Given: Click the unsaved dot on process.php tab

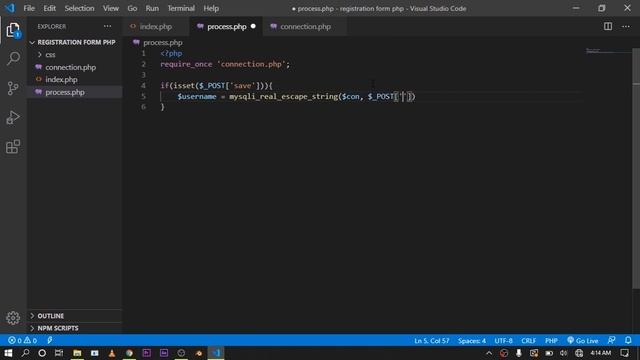Looking at the screenshot, I should click(253, 27).
